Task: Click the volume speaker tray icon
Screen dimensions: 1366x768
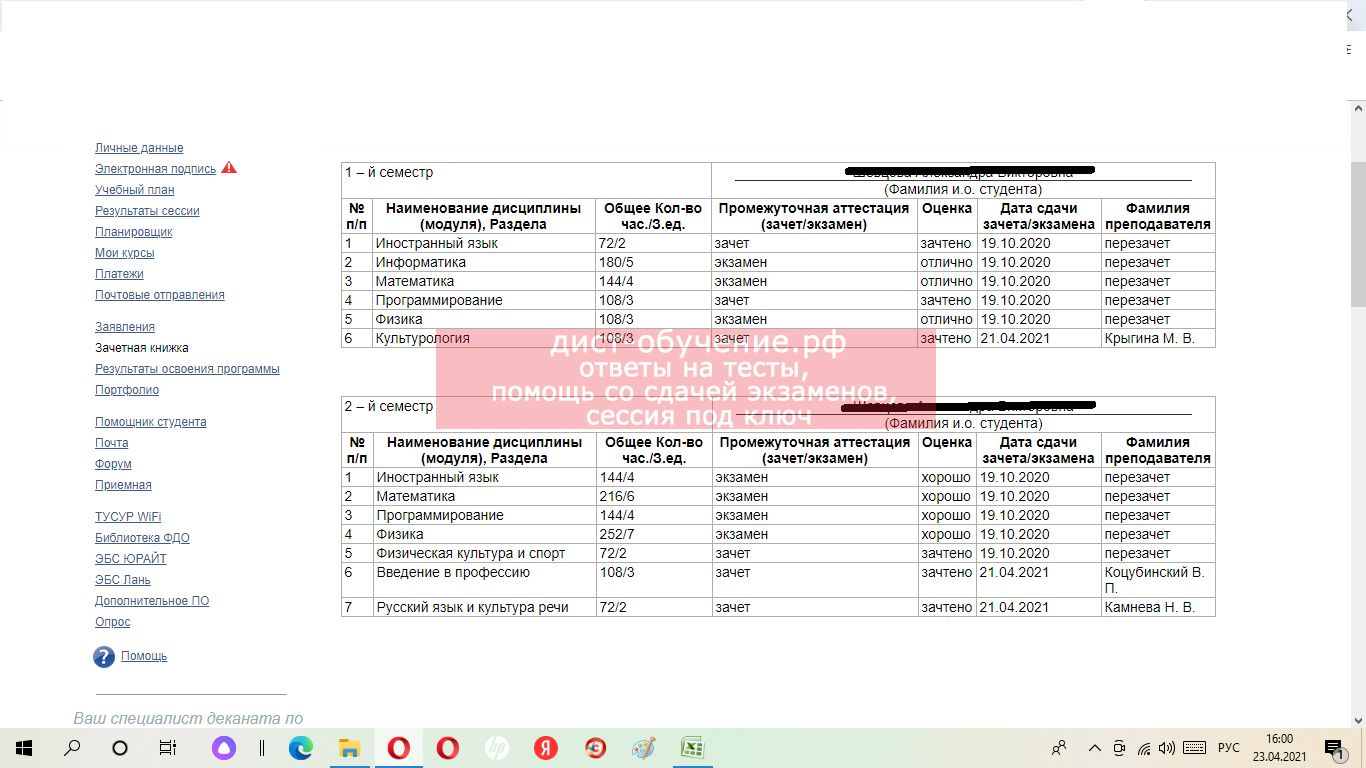Action: (1166, 748)
